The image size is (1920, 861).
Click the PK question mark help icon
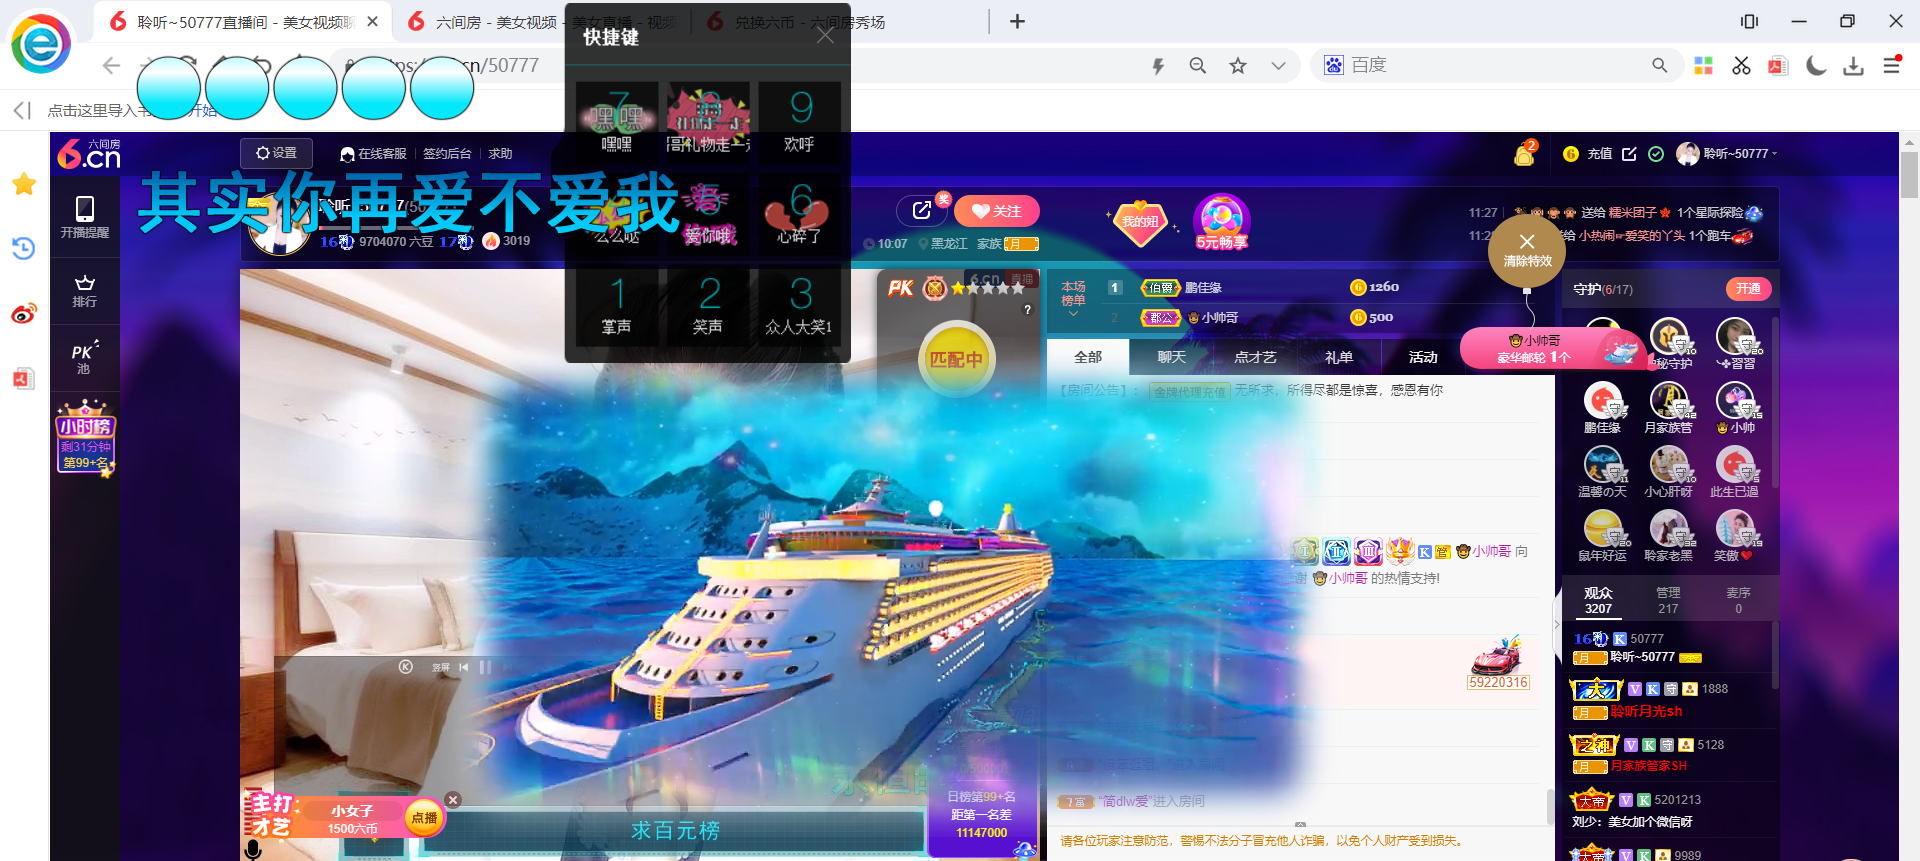coord(1027,310)
